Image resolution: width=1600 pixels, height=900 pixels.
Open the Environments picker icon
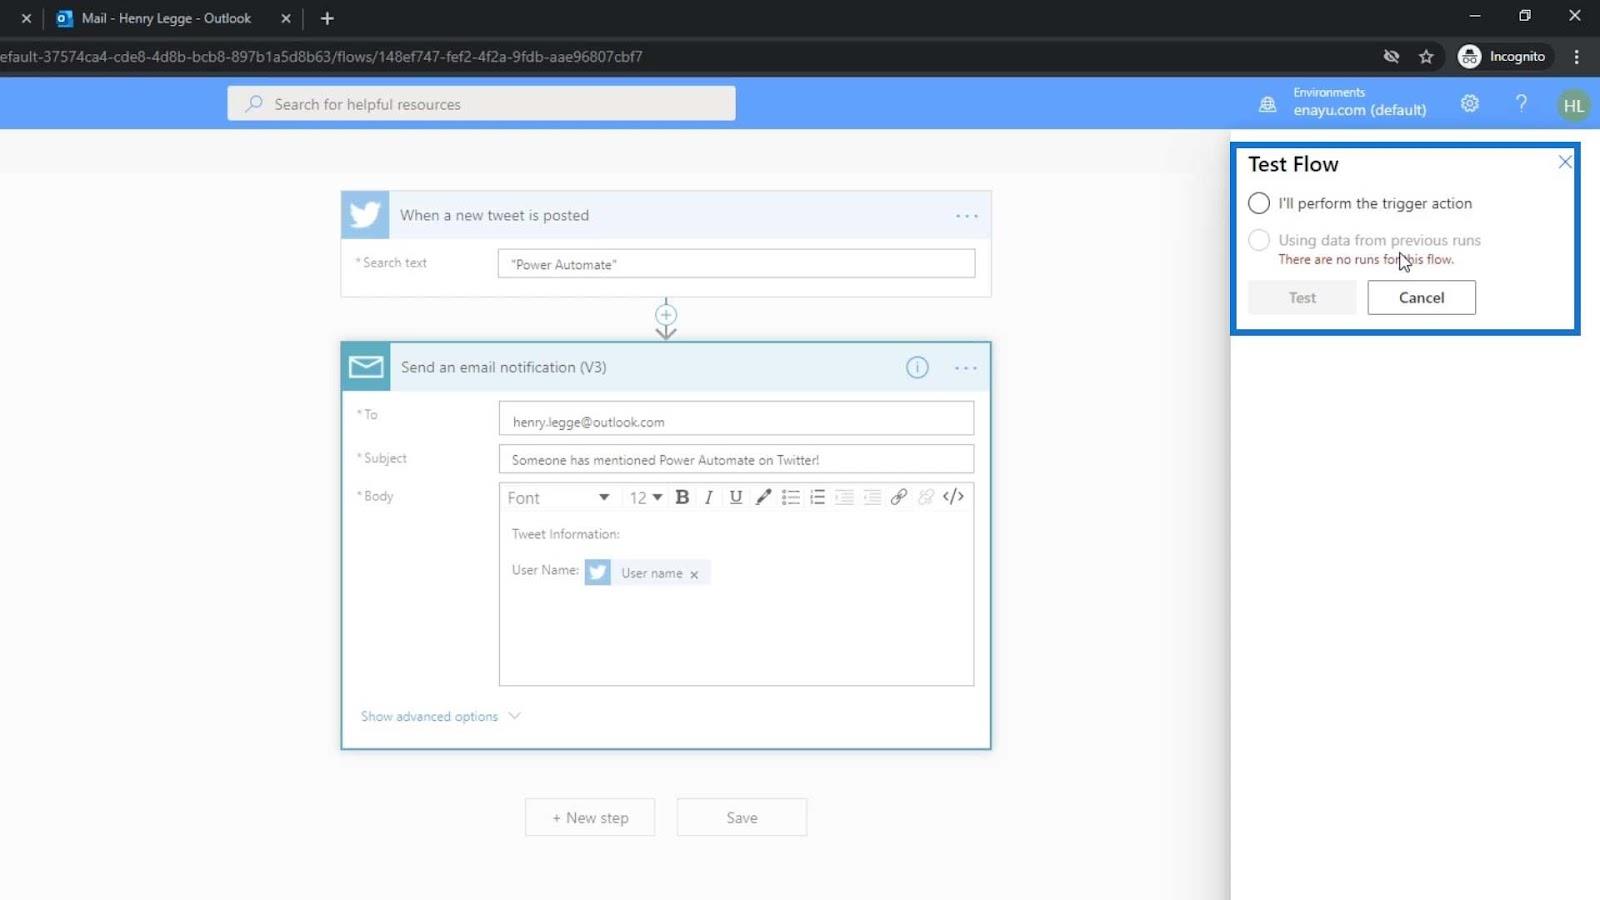pyautogui.click(x=1267, y=104)
